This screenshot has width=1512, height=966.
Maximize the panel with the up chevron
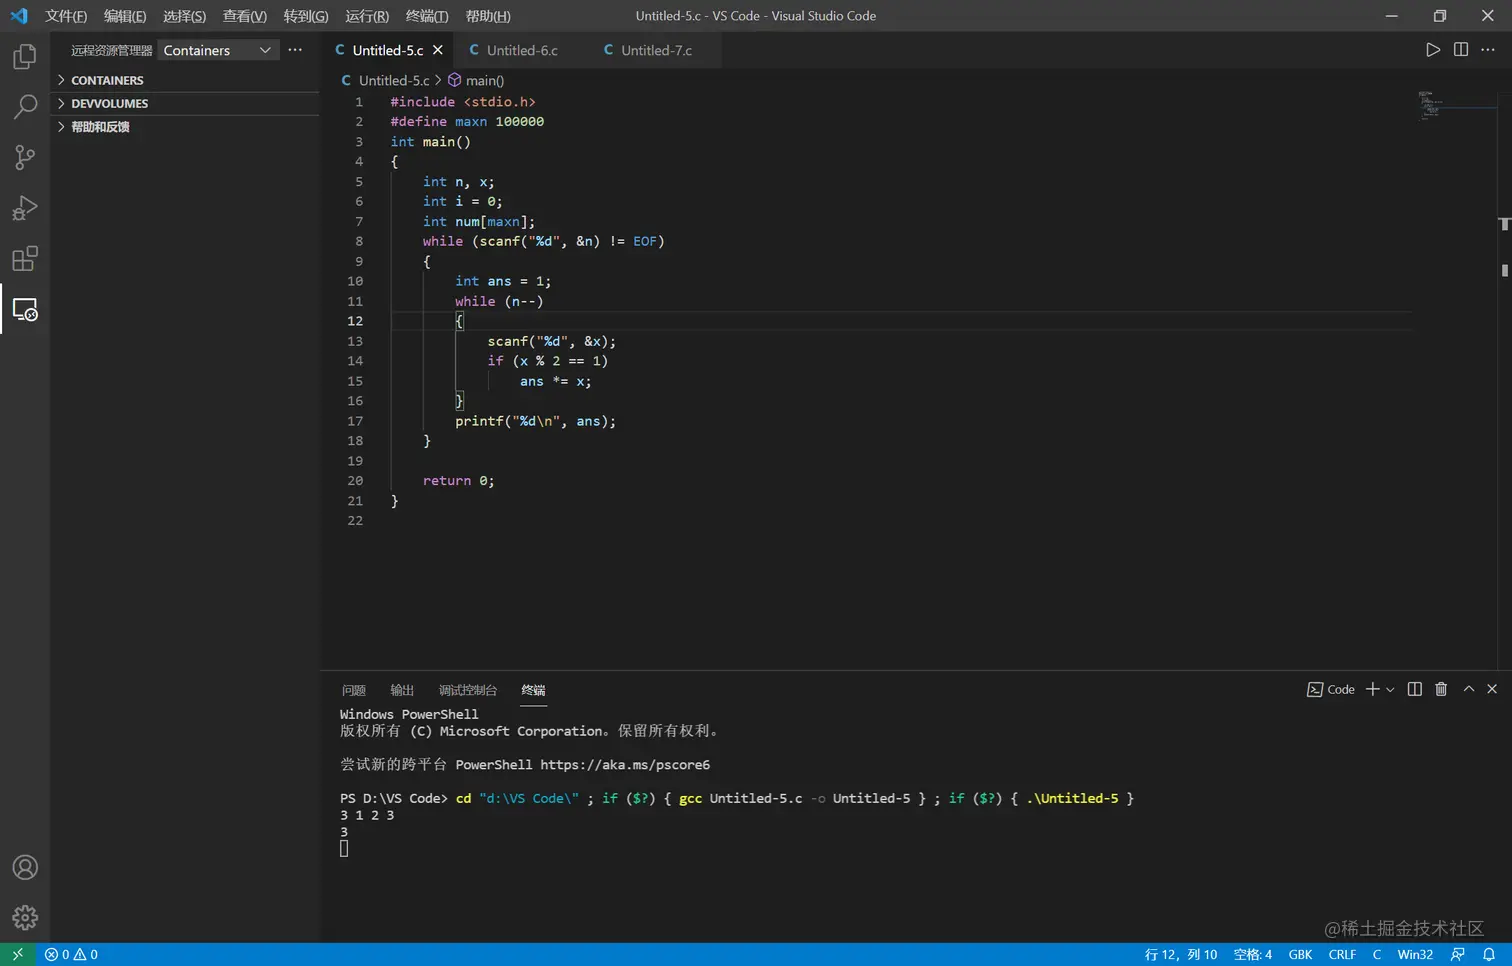1468,689
